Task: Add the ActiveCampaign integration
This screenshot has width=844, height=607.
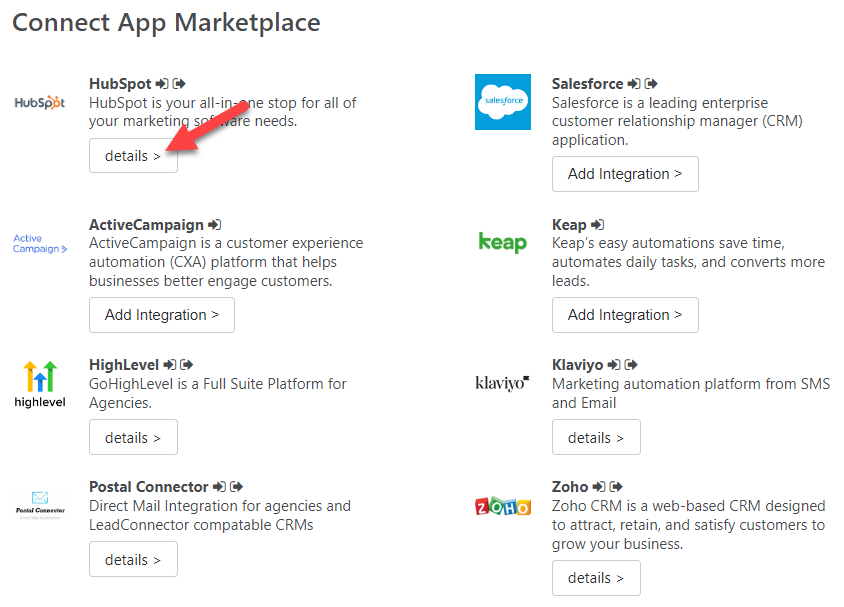Action: pos(162,315)
